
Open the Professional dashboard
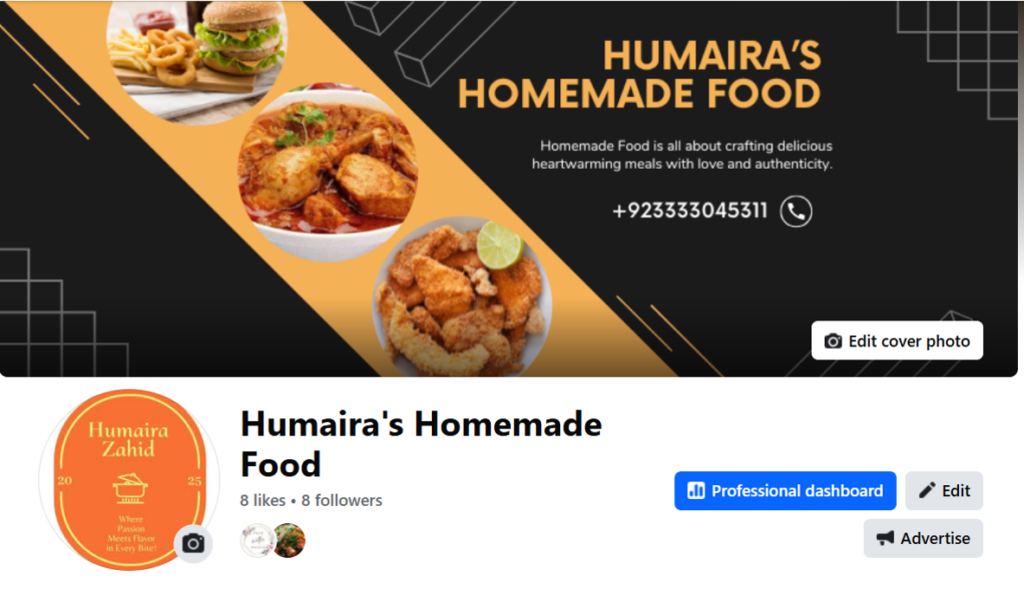coord(785,490)
